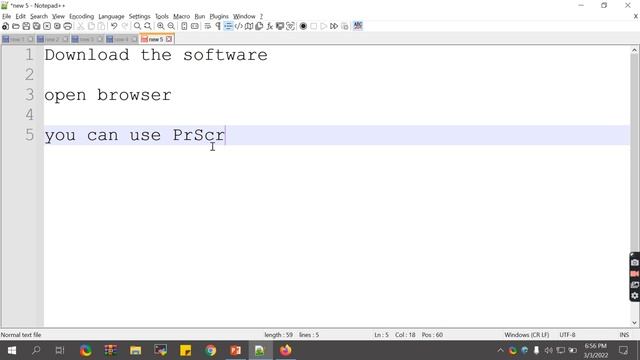This screenshot has width=640, height=360.
Task: Switch to the first document tab
Action: tap(18, 39)
